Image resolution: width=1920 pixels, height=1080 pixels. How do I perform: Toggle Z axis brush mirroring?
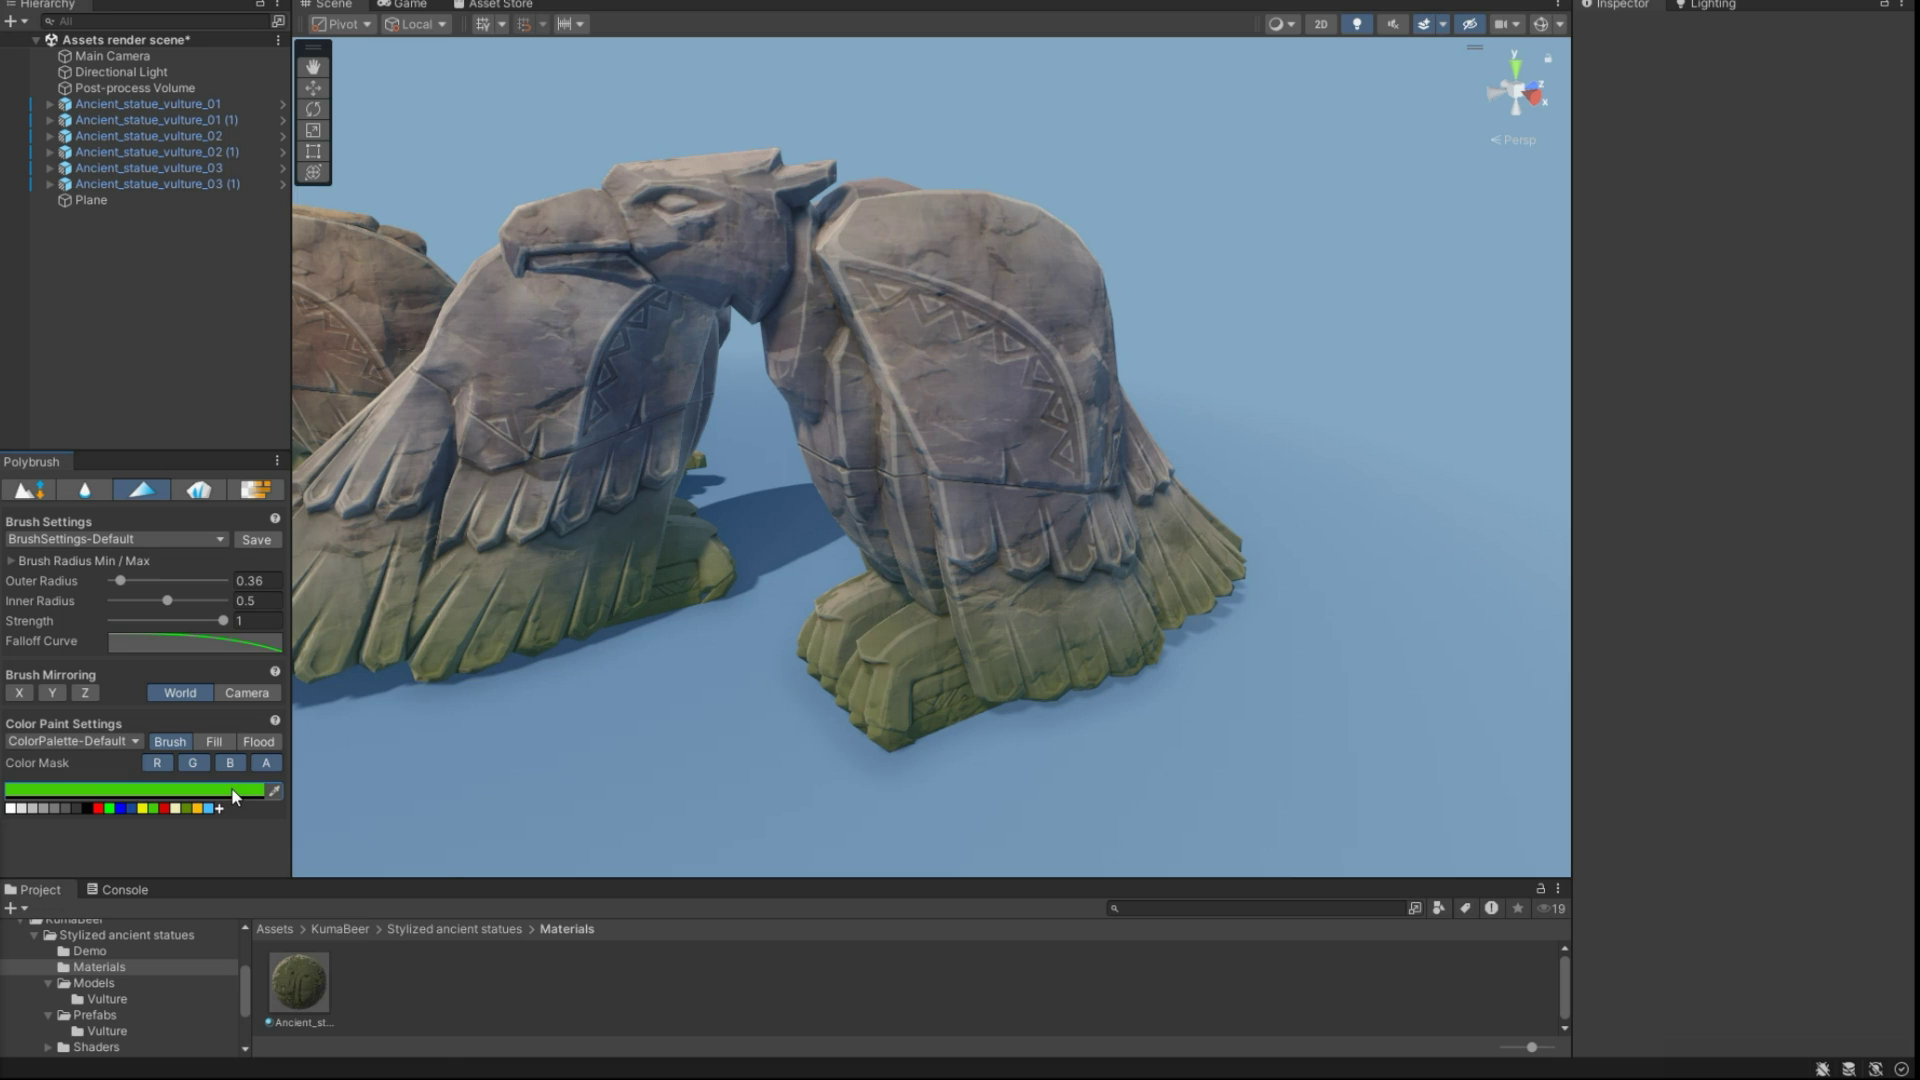tap(85, 693)
